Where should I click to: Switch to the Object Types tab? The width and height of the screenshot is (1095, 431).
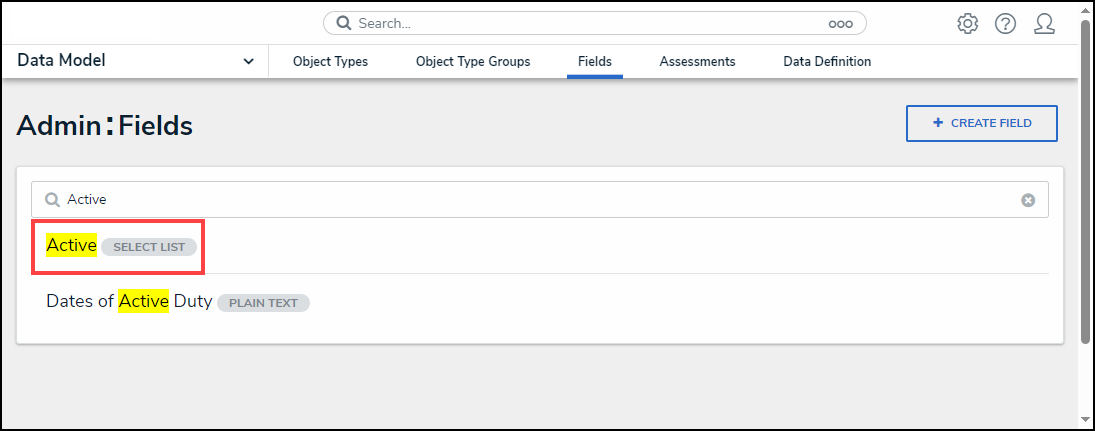(330, 62)
